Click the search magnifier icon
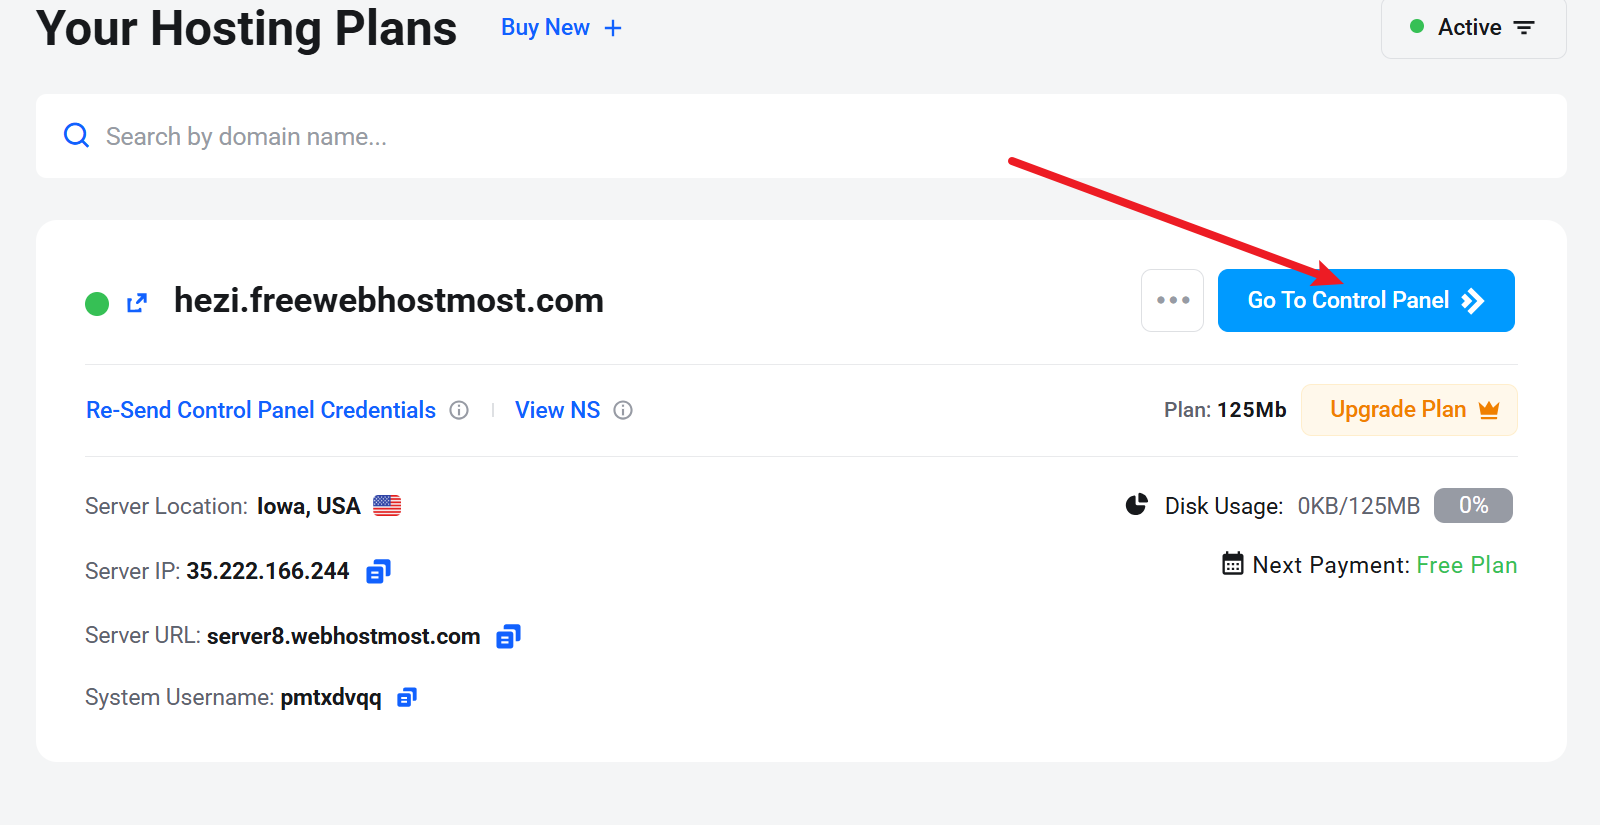The width and height of the screenshot is (1600, 825). point(77,135)
